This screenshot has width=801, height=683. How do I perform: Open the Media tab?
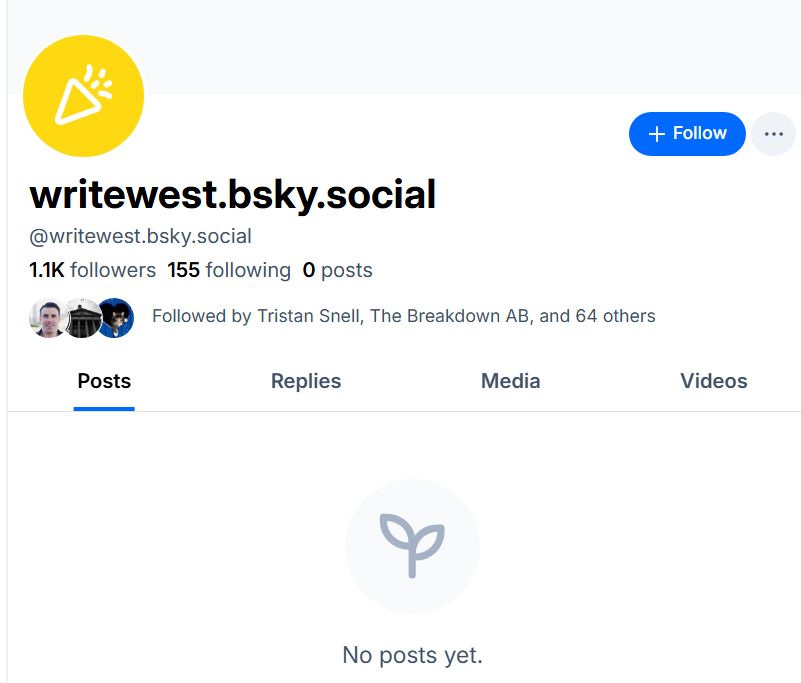click(x=510, y=381)
